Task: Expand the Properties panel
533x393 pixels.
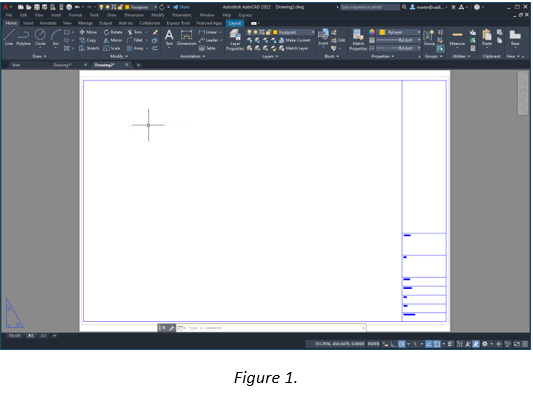Action: [x=382, y=56]
